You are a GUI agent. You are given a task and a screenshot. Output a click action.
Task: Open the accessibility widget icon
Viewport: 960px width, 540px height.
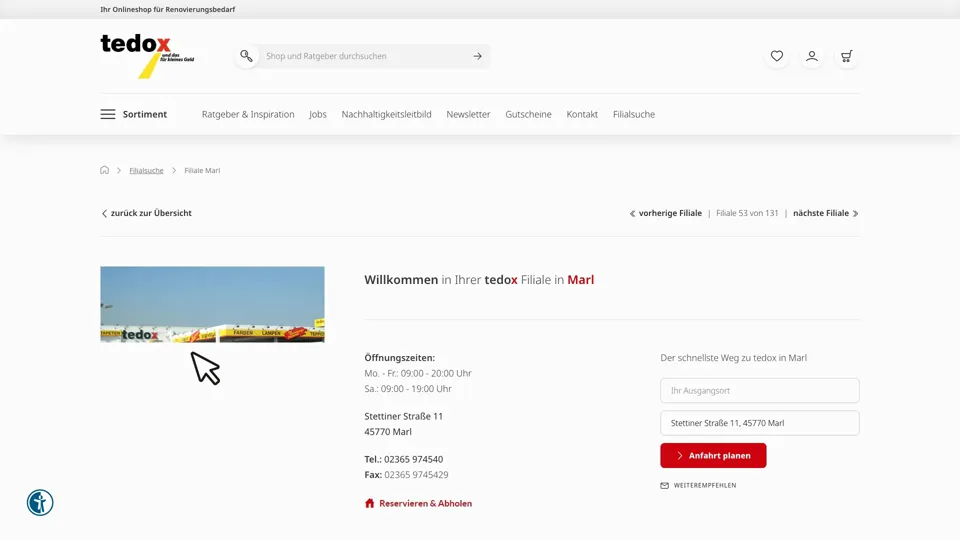pos(40,503)
